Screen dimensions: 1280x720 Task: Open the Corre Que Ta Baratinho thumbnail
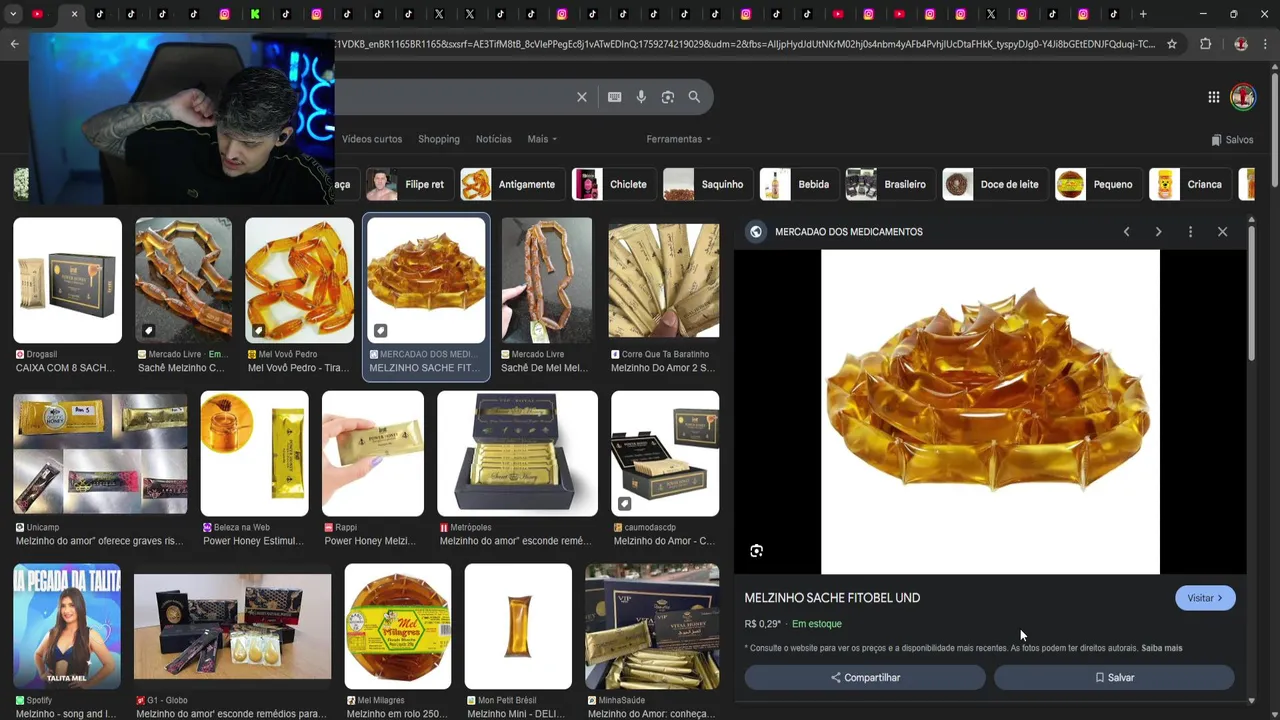(664, 280)
